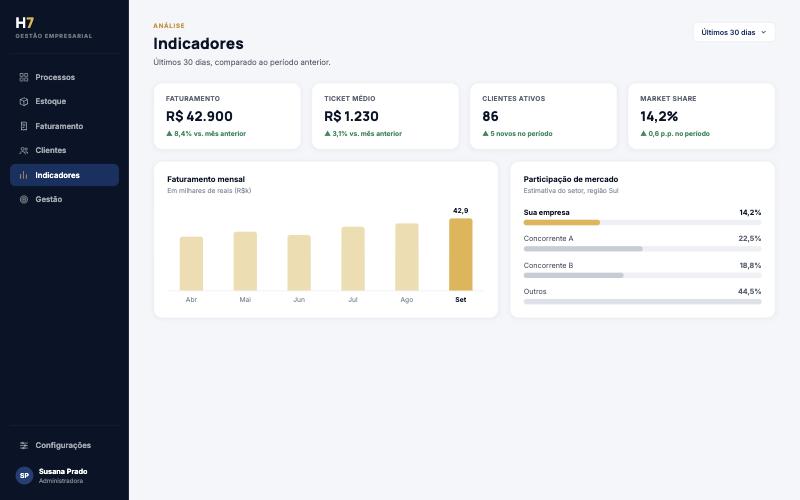Click the Indicadores page heading
Screen dimensions: 800x500
[x=198, y=43]
